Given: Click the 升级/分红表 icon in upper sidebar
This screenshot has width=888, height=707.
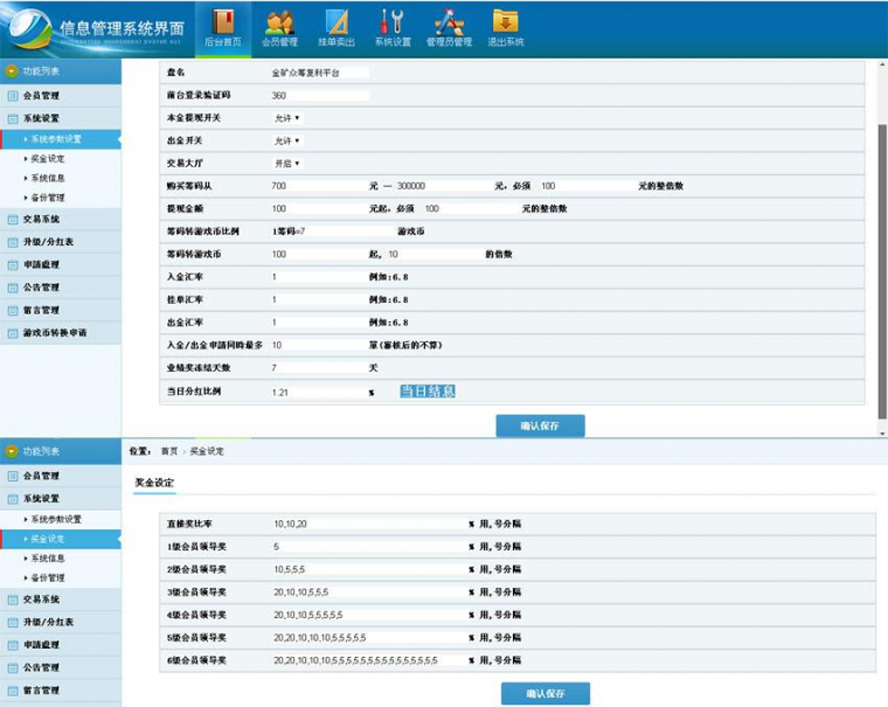Looking at the screenshot, I should pos(13,242).
